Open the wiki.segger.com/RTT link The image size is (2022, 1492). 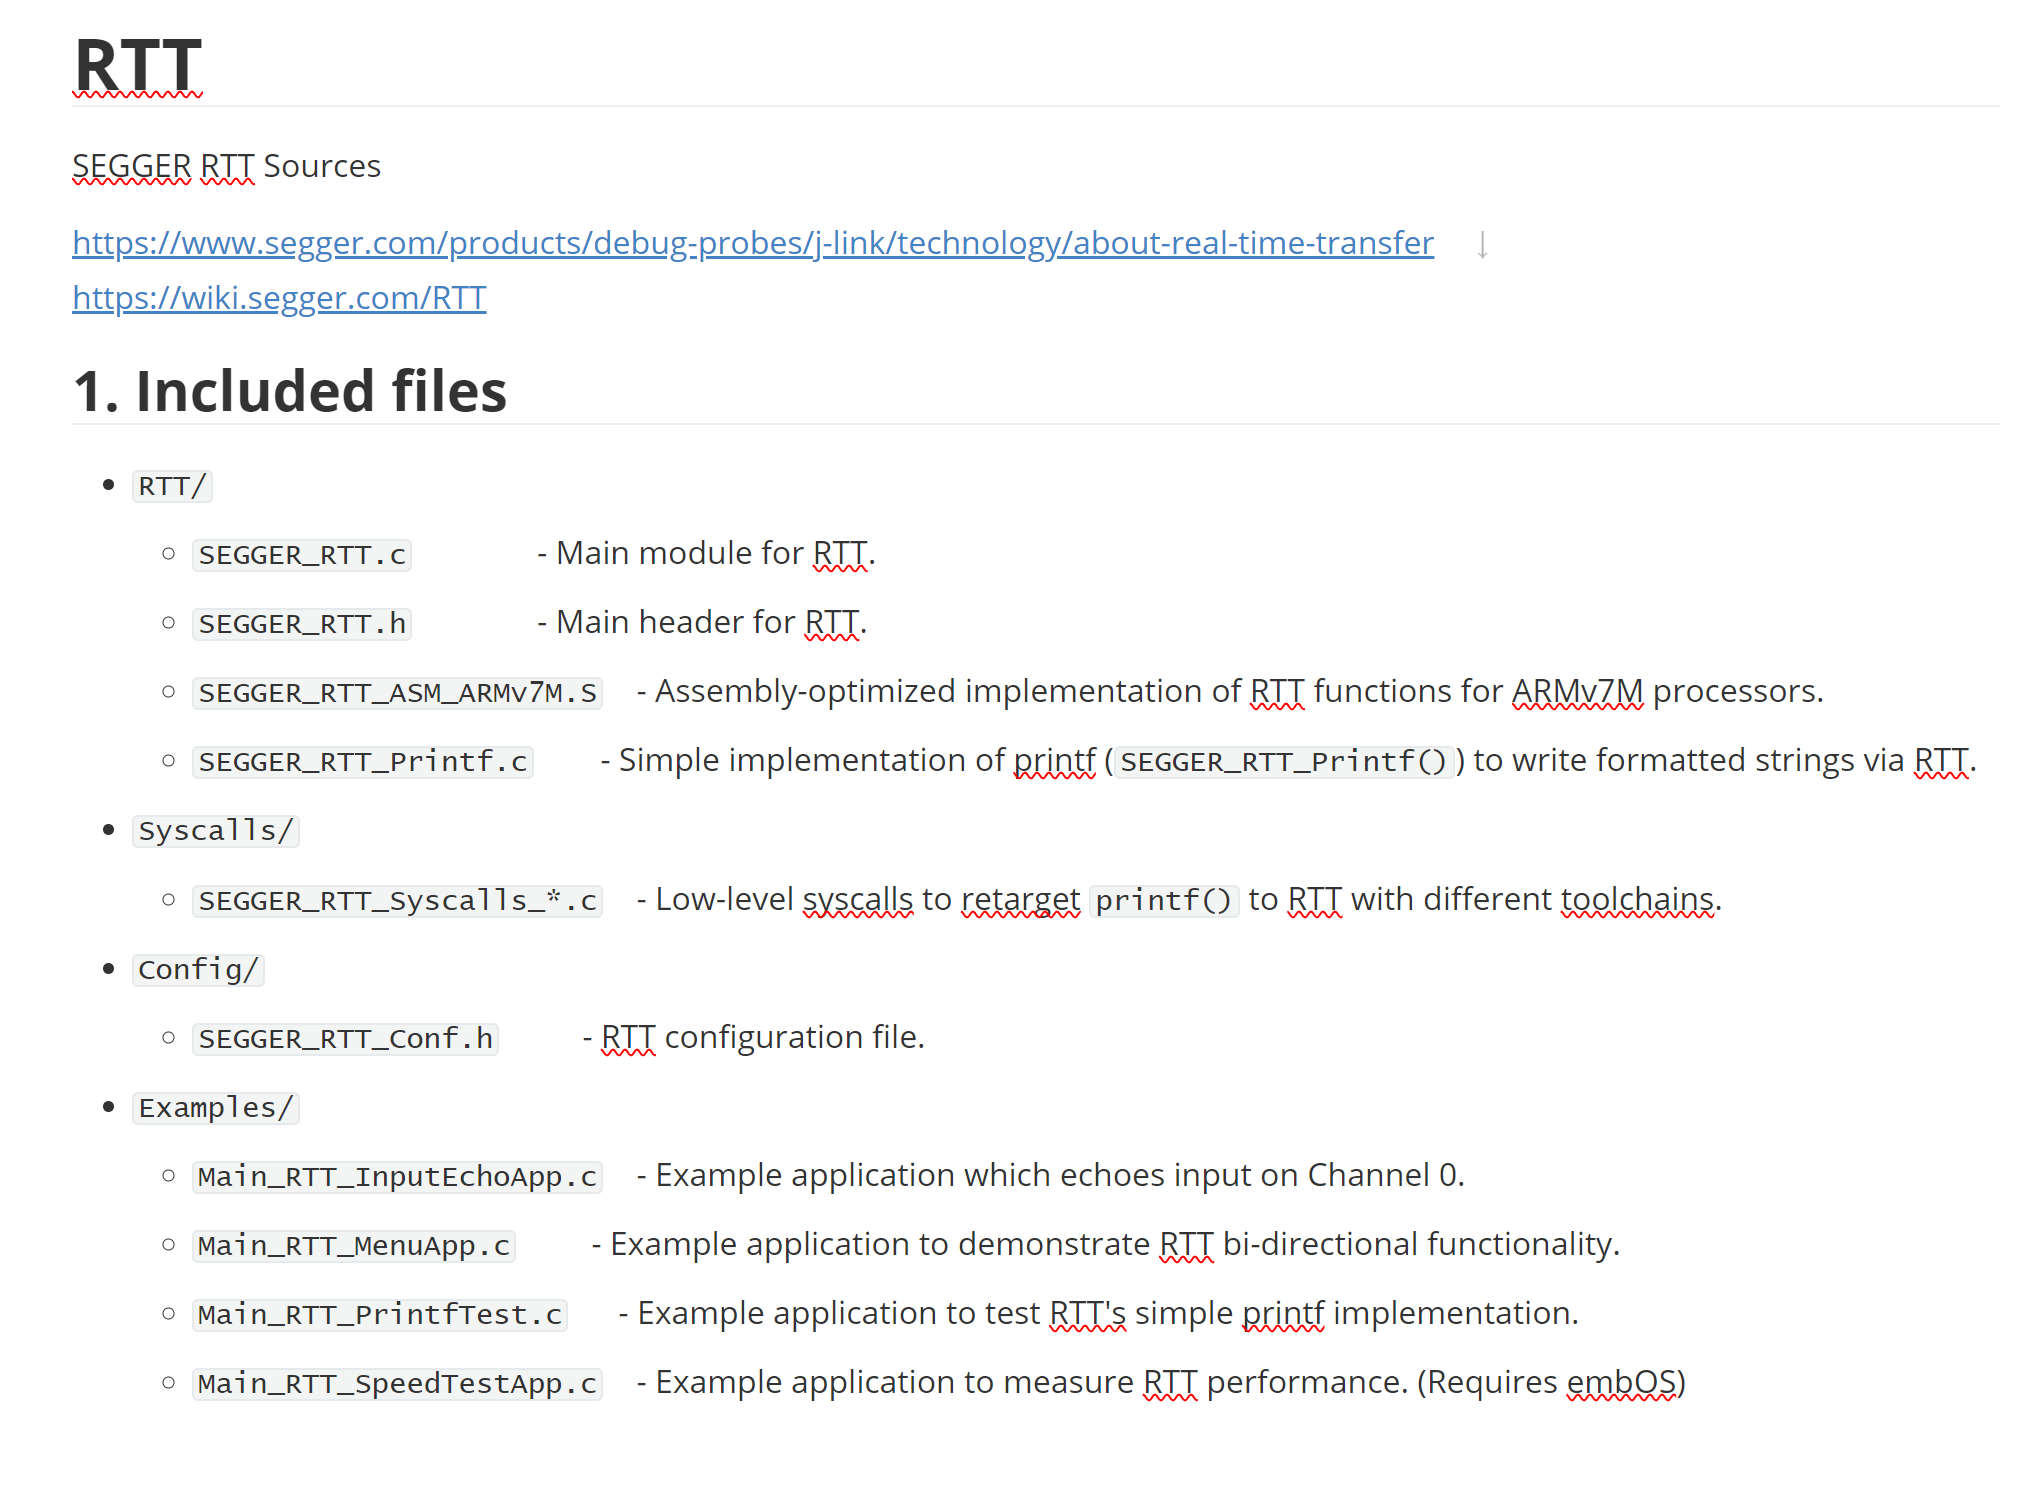[x=279, y=298]
